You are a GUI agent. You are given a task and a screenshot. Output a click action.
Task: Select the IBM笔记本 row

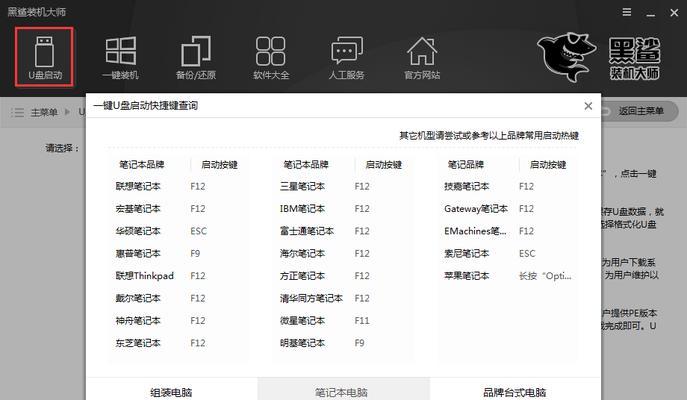pos(341,209)
